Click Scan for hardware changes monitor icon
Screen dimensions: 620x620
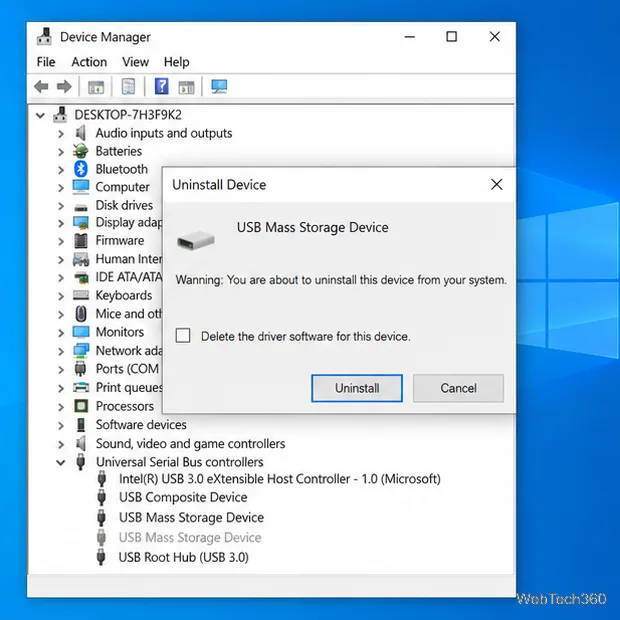coord(219,86)
